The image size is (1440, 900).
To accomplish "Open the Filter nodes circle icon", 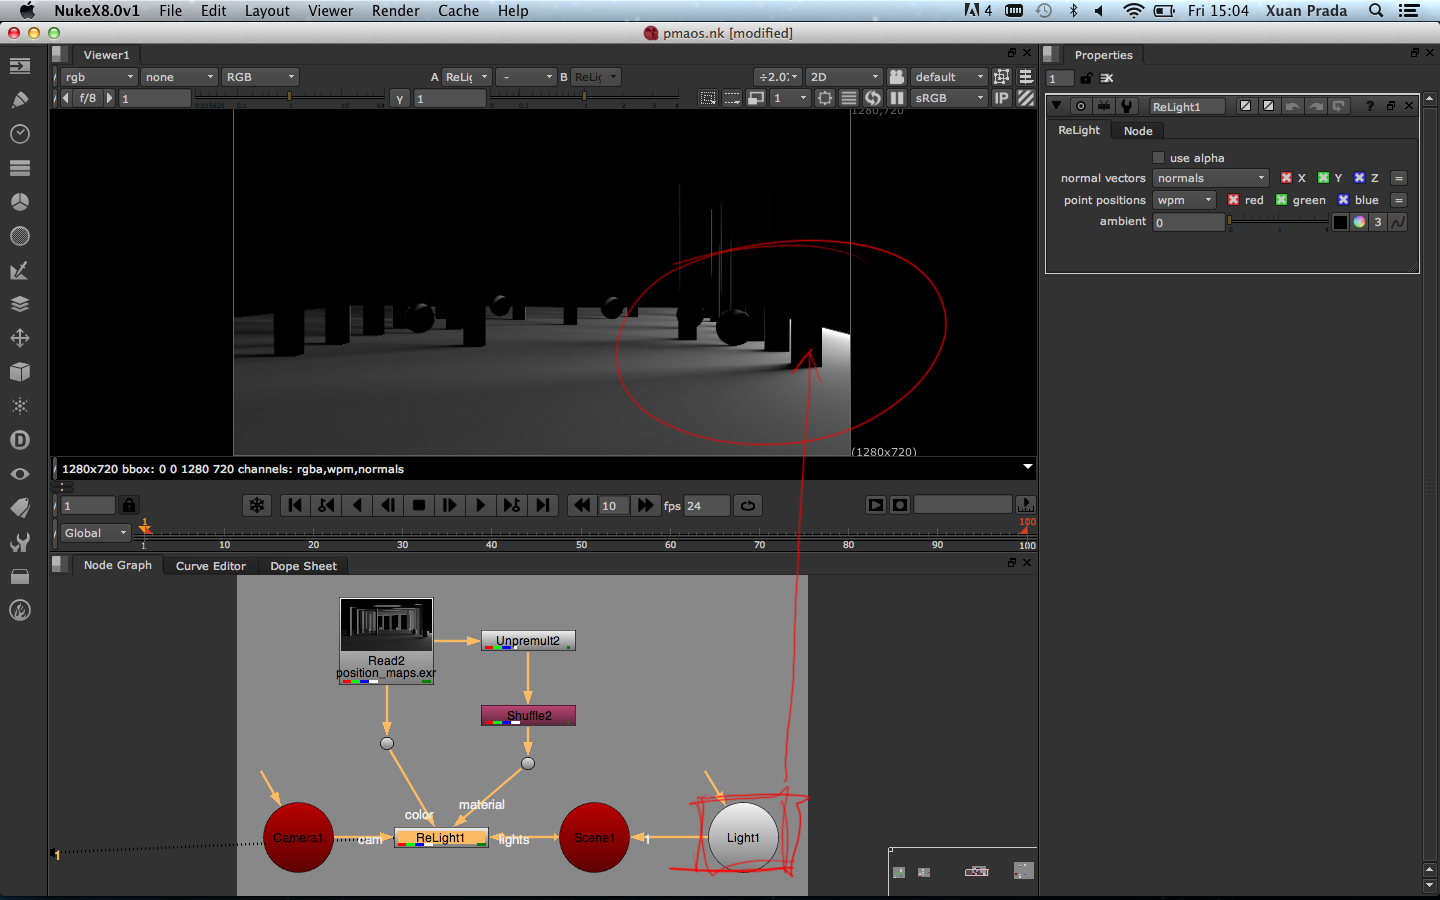I will [19, 236].
